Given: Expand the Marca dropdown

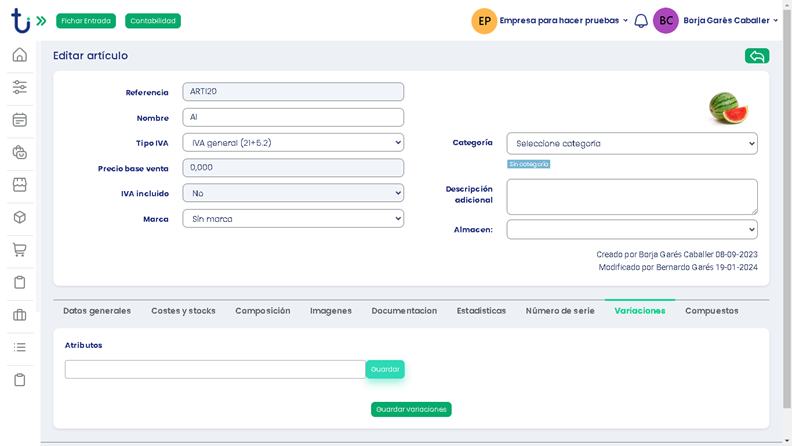Looking at the screenshot, I should (293, 218).
